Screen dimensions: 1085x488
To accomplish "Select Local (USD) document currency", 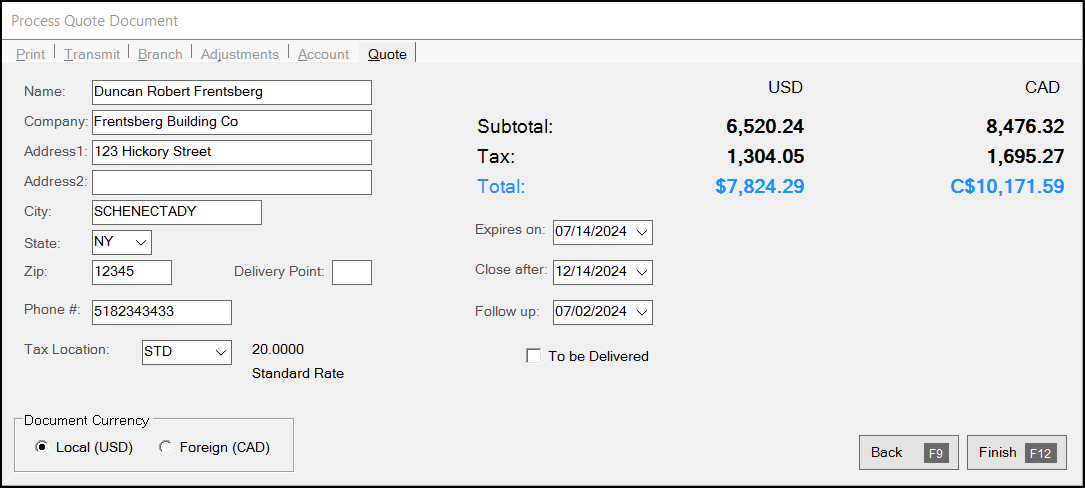I will tap(41, 447).
